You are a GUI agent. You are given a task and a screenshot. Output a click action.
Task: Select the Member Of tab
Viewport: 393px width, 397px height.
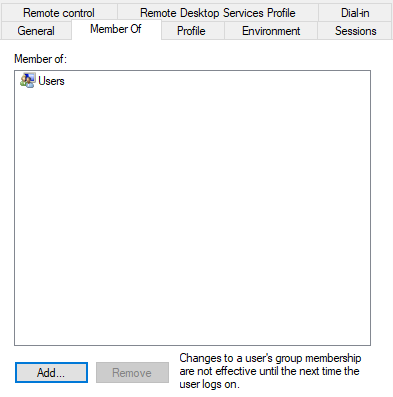116,29
